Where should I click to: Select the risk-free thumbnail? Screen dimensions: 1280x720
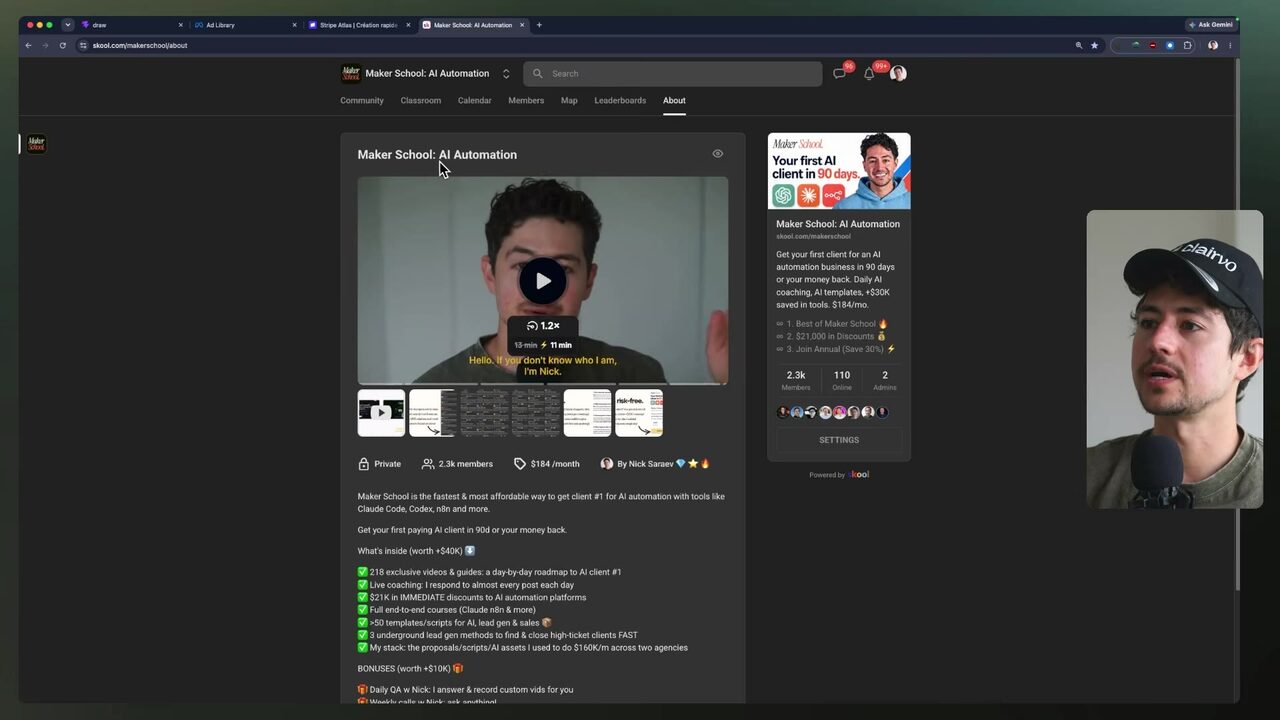coord(639,413)
